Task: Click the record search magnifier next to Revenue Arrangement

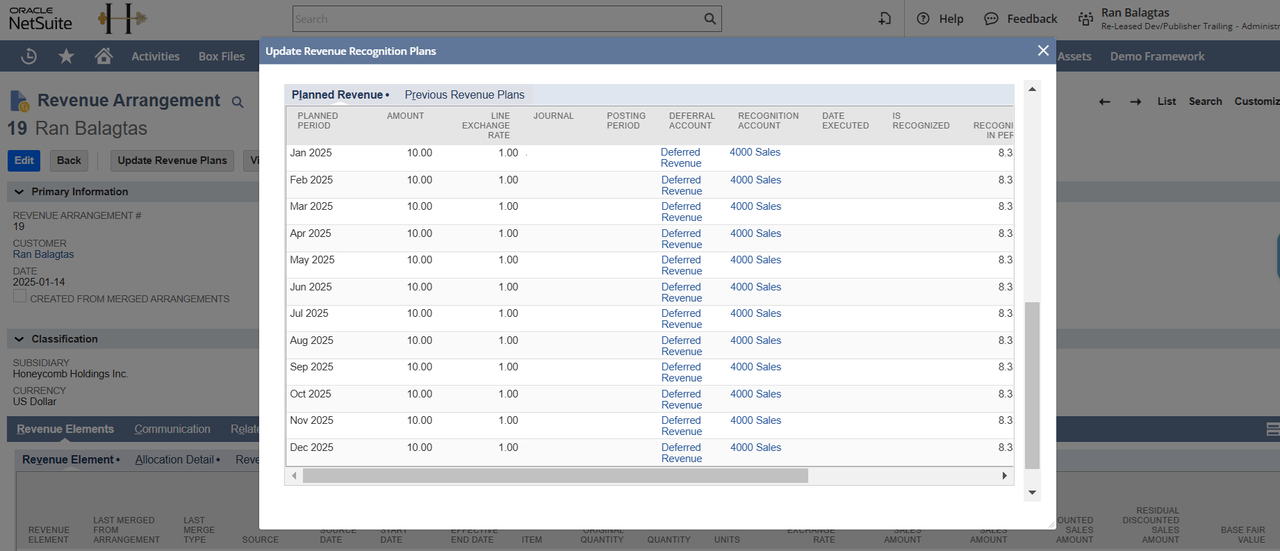Action: pos(238,102)
